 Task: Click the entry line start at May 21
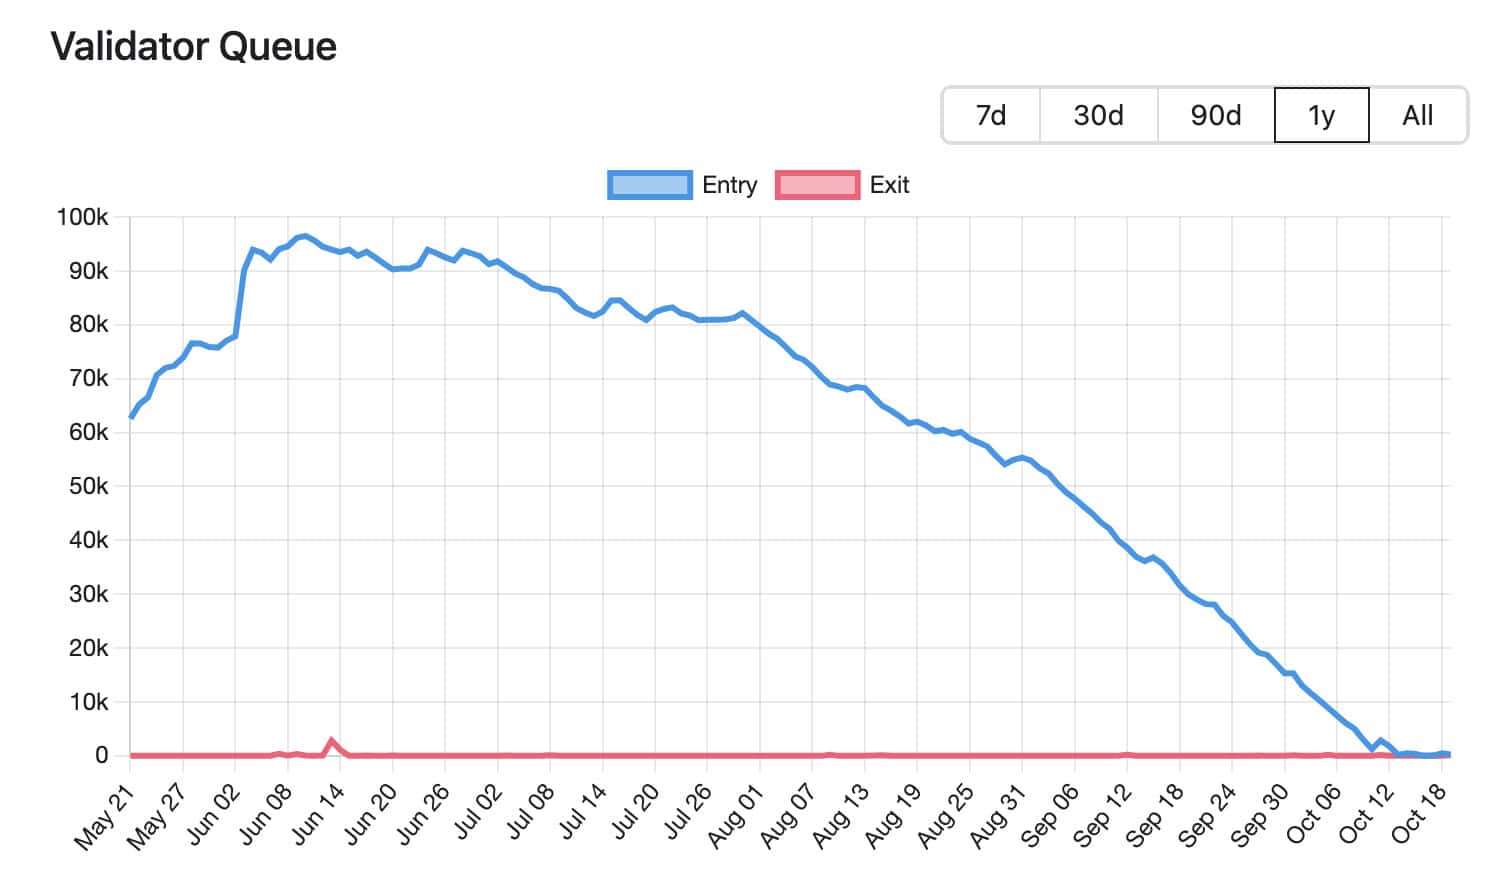point(131,417)
